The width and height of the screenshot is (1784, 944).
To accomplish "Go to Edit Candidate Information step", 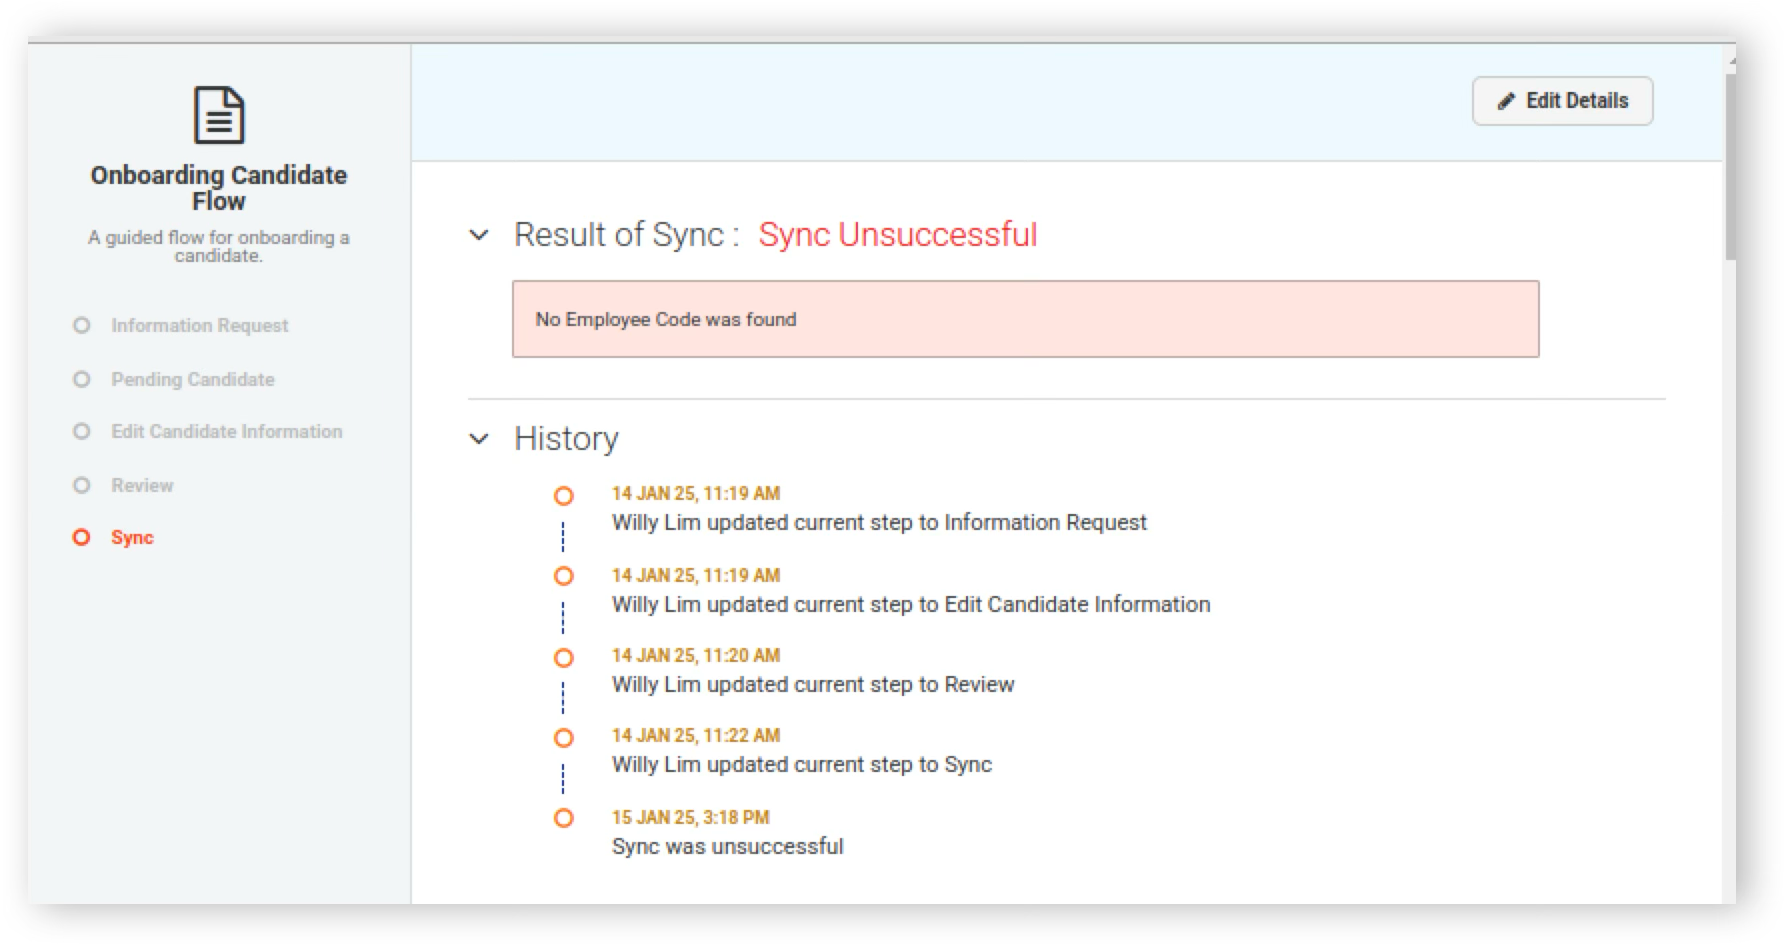I will pyautogui.click(x=227, y=432).
